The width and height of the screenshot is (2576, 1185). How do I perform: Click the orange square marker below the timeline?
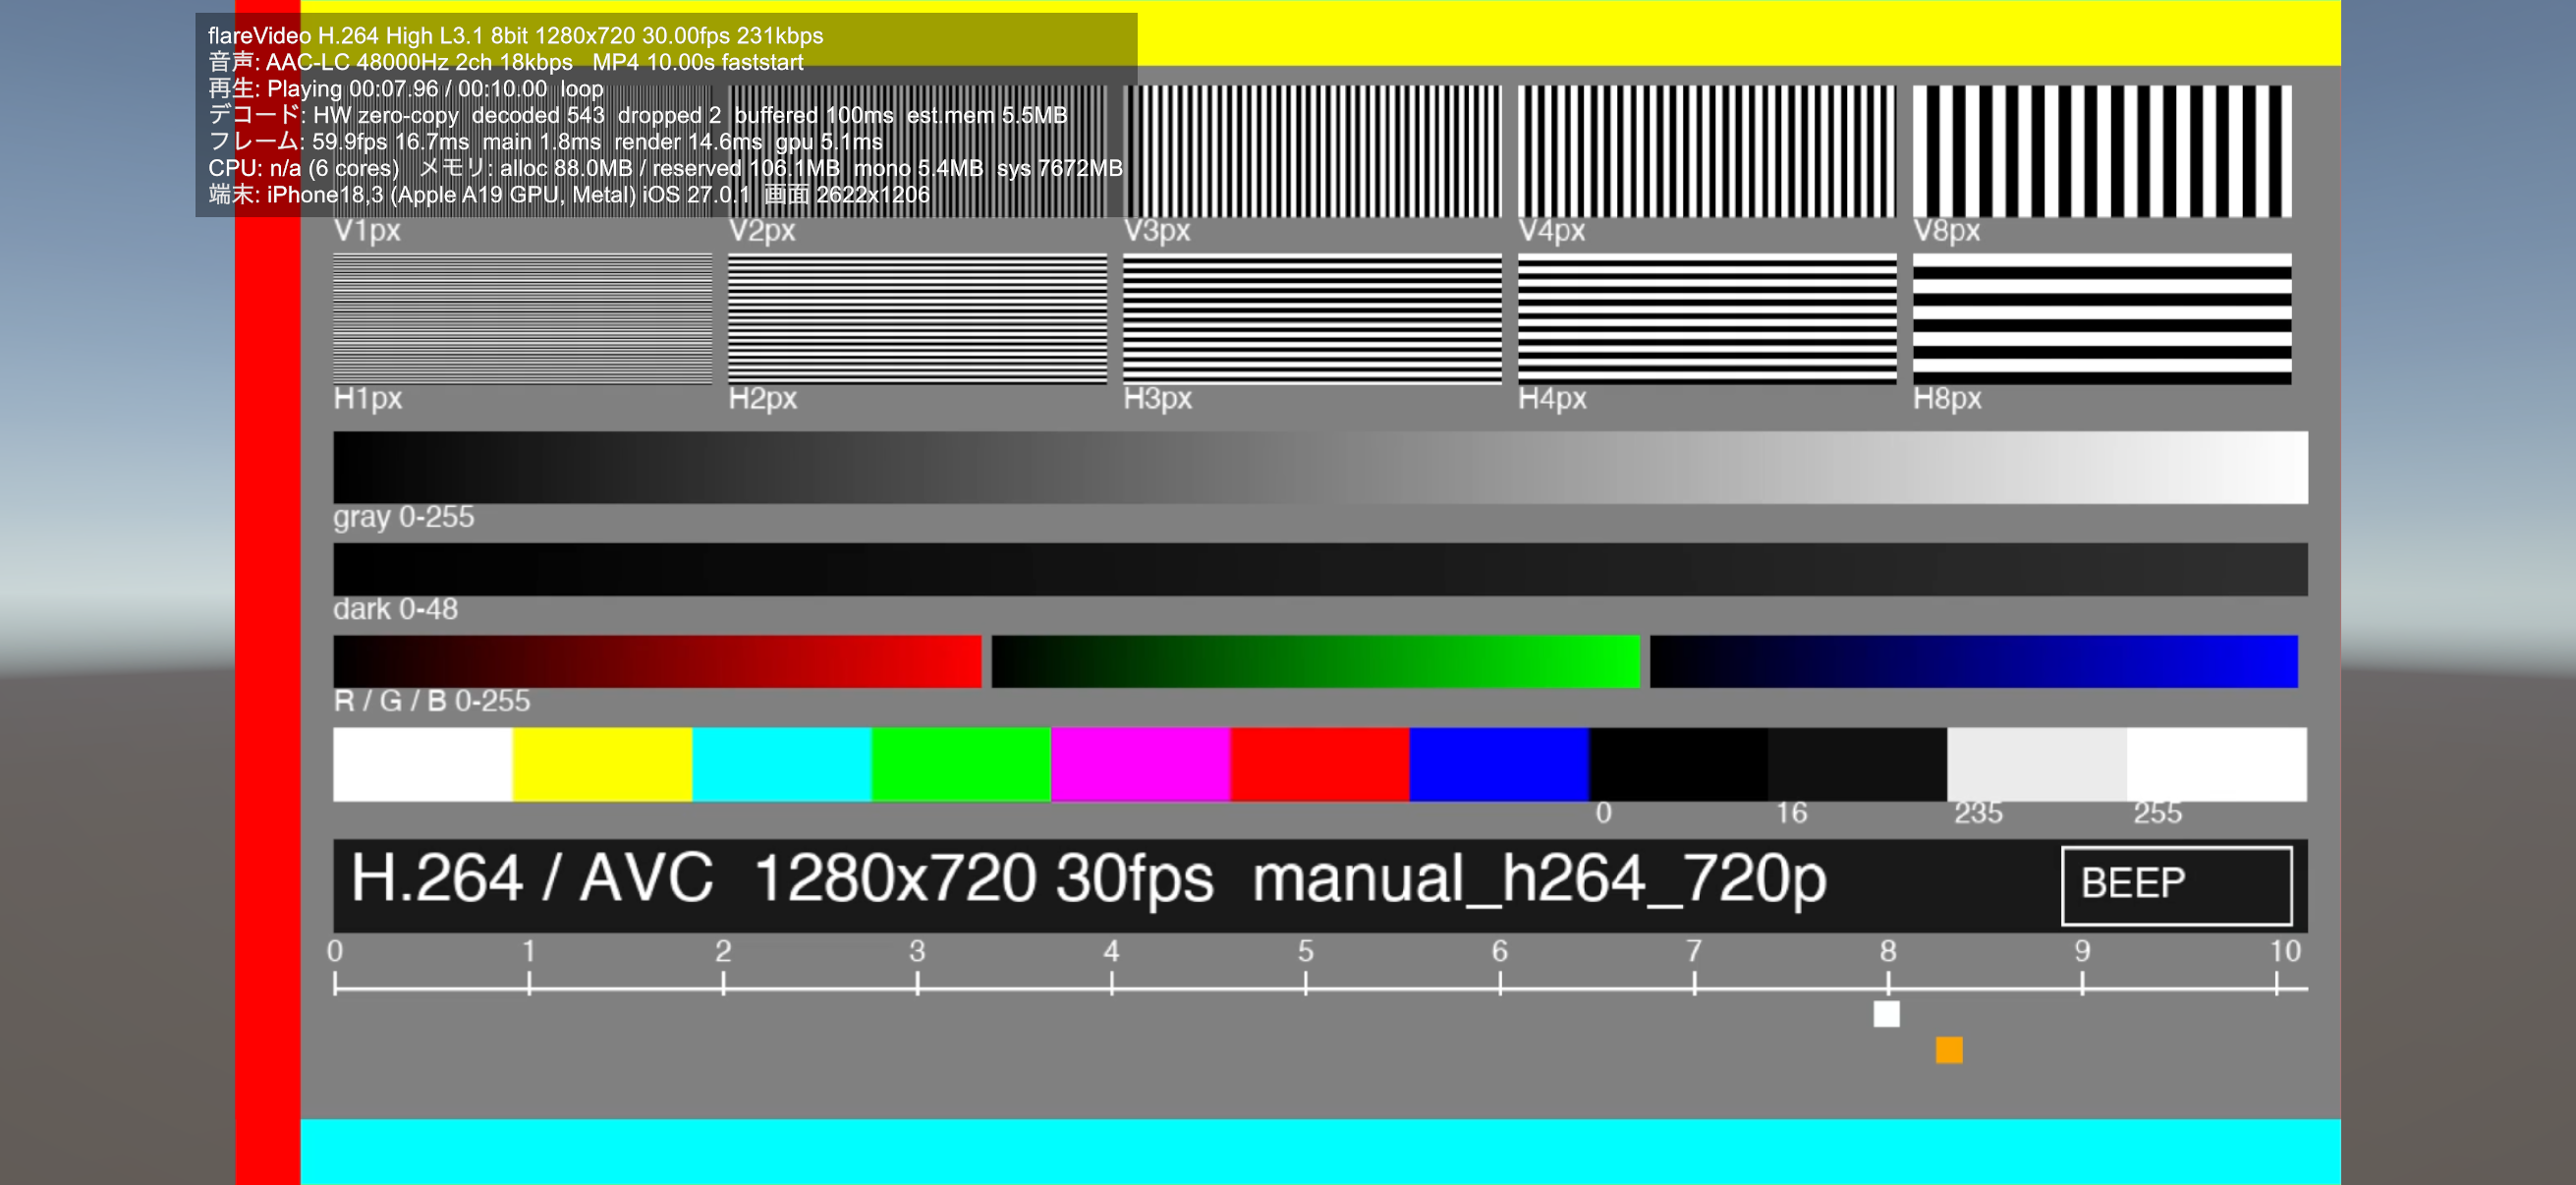1948,1050
